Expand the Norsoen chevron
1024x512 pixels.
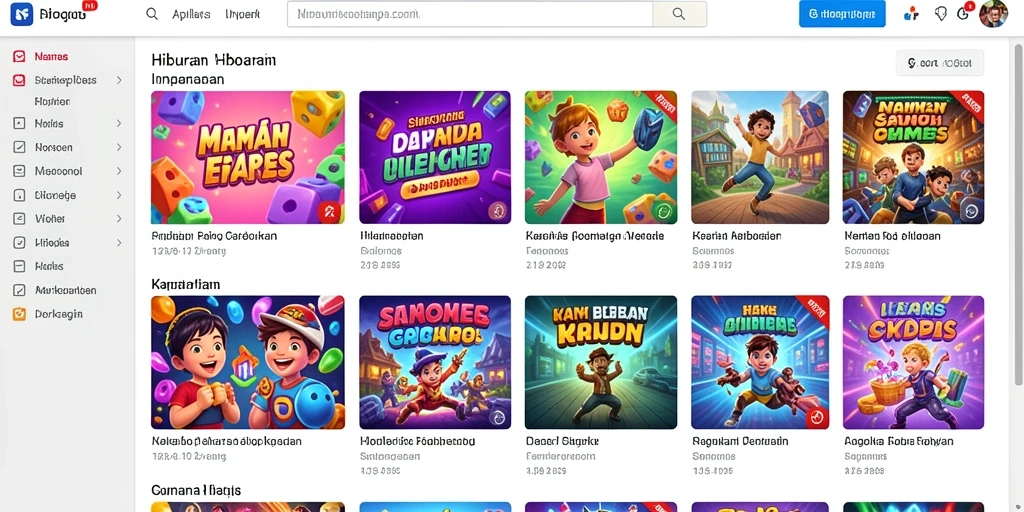tap(119, 148)
